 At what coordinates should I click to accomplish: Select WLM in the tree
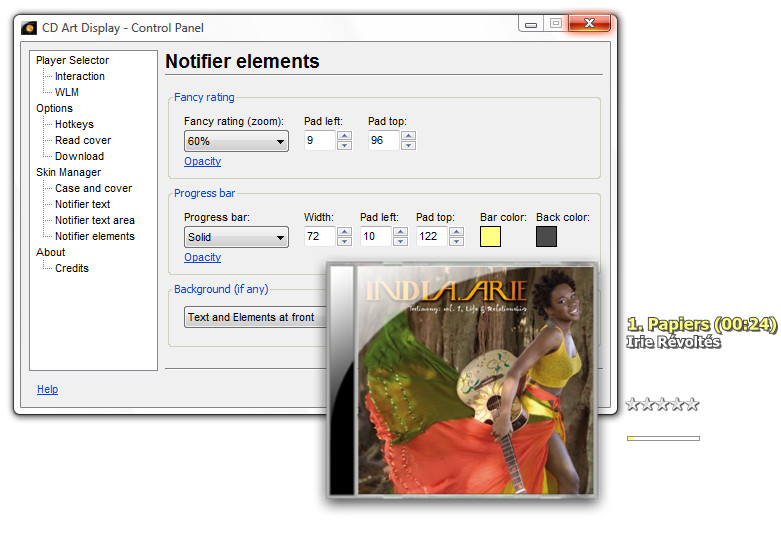click(67, 92)
